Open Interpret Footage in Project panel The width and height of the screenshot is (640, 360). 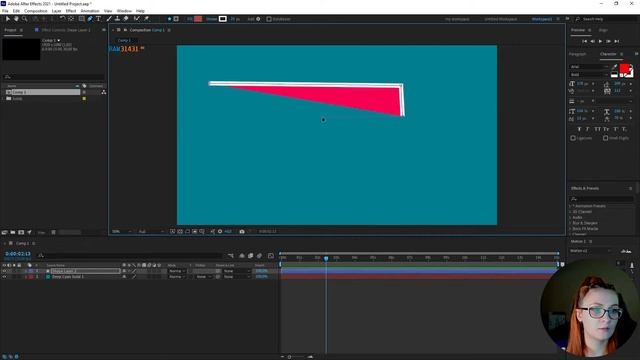4,232
